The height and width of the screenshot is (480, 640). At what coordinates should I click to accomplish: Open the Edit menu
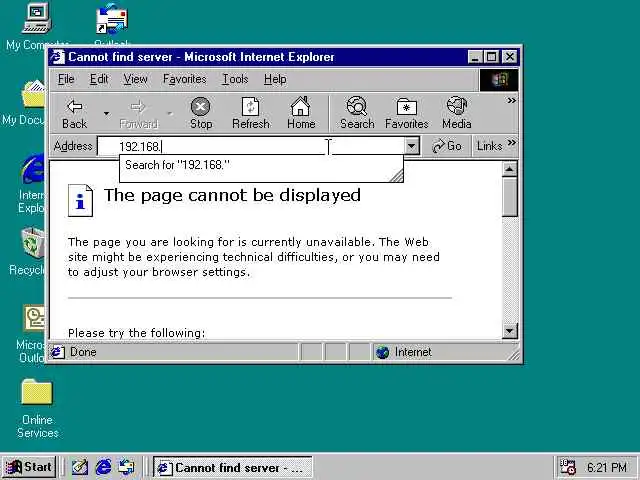[99, 79]
